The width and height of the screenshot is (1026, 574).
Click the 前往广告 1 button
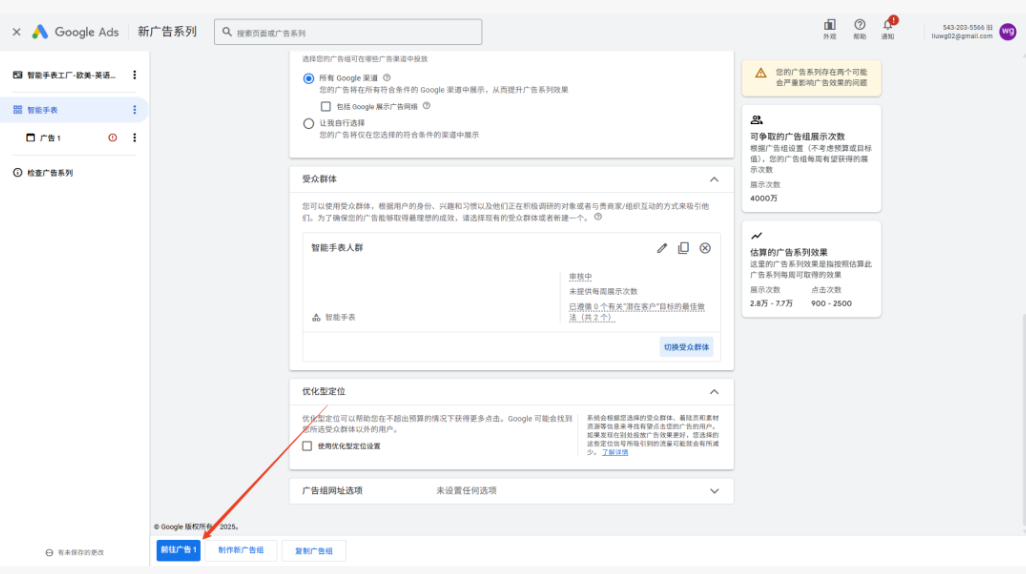click(178, 550)
